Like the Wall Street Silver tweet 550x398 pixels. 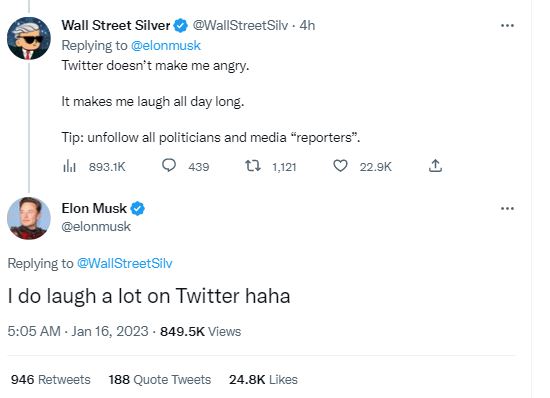coord(340,166)
